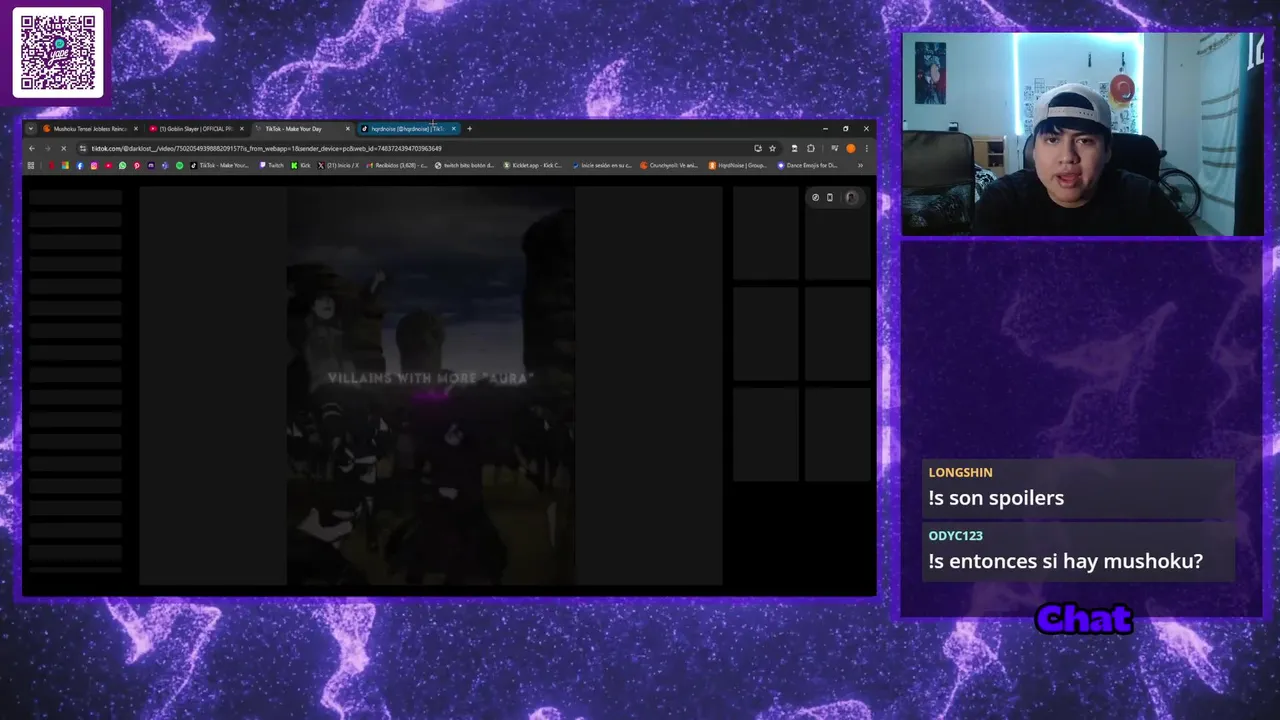Open the TikTok compass icon in page header

(815, 198)
